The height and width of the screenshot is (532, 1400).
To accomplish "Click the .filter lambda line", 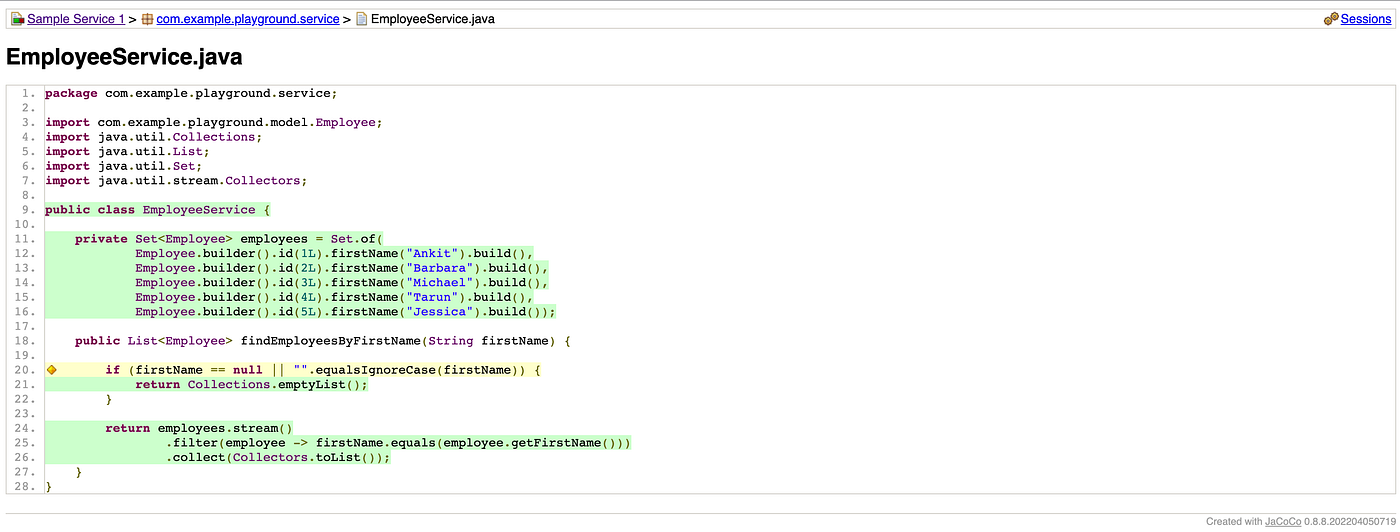I will tap(398, 443).
